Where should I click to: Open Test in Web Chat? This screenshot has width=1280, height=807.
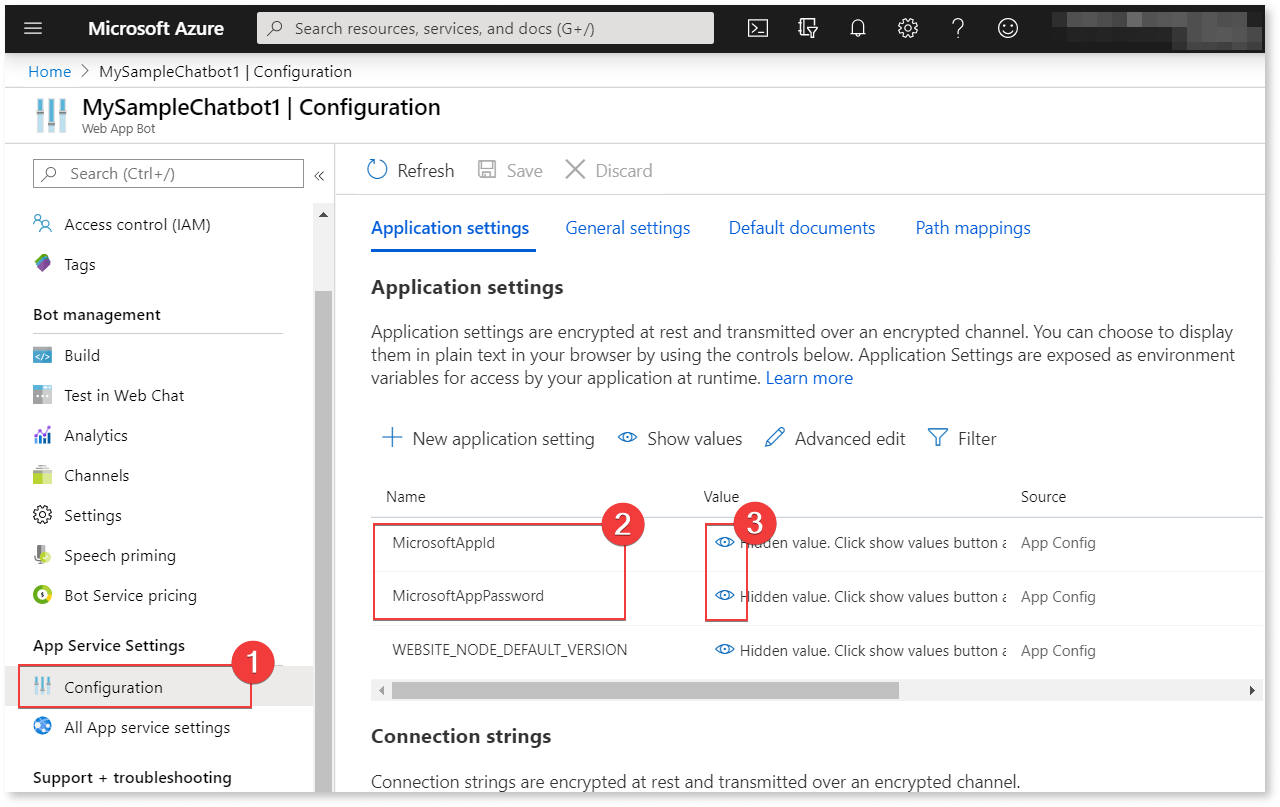click(124, 395)
